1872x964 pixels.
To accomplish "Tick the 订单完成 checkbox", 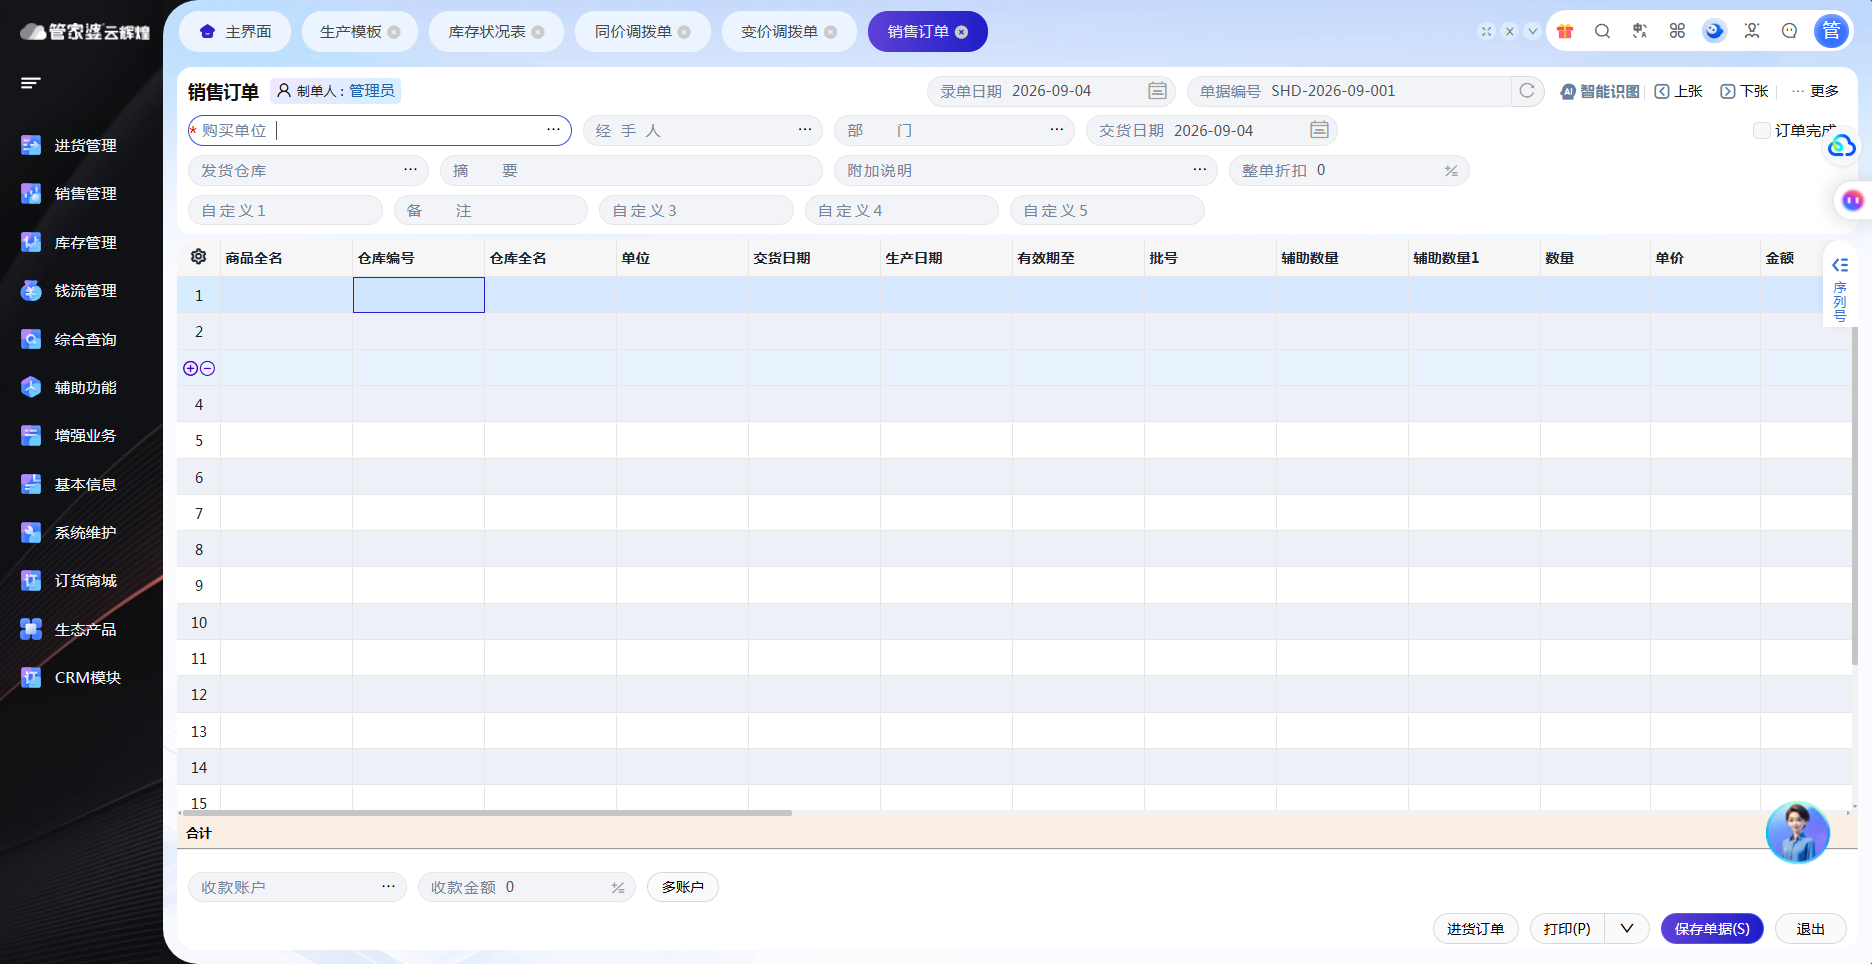I will pos(1761,130).
